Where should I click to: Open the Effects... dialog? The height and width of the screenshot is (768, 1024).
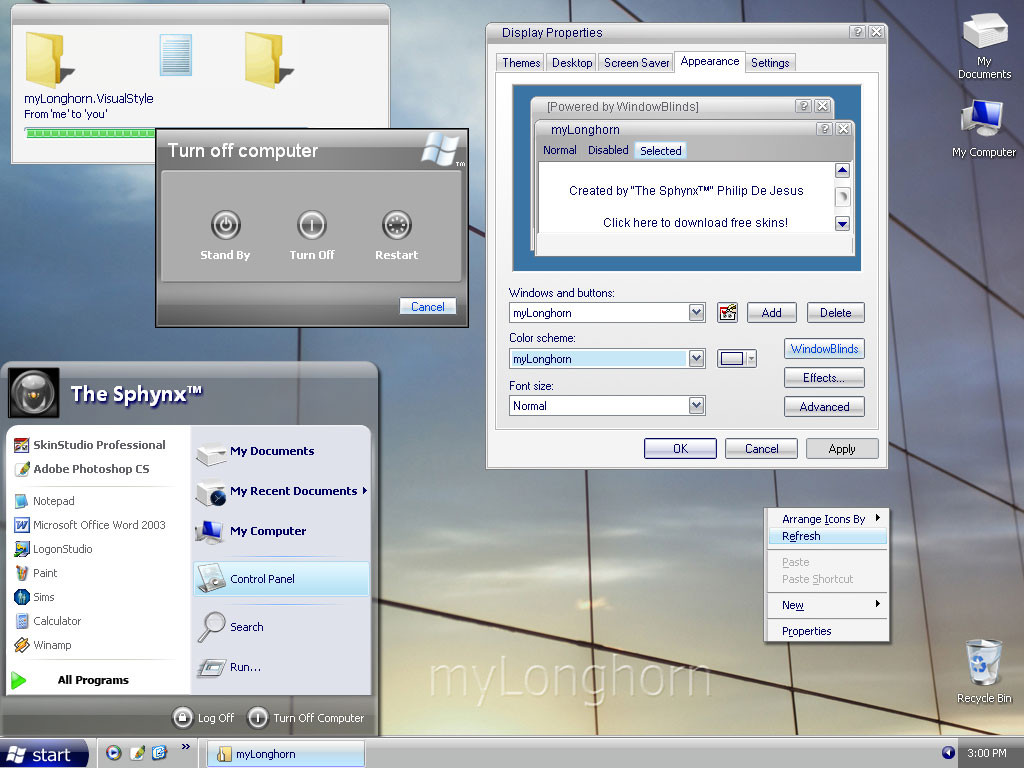click(x=824, y=377)
